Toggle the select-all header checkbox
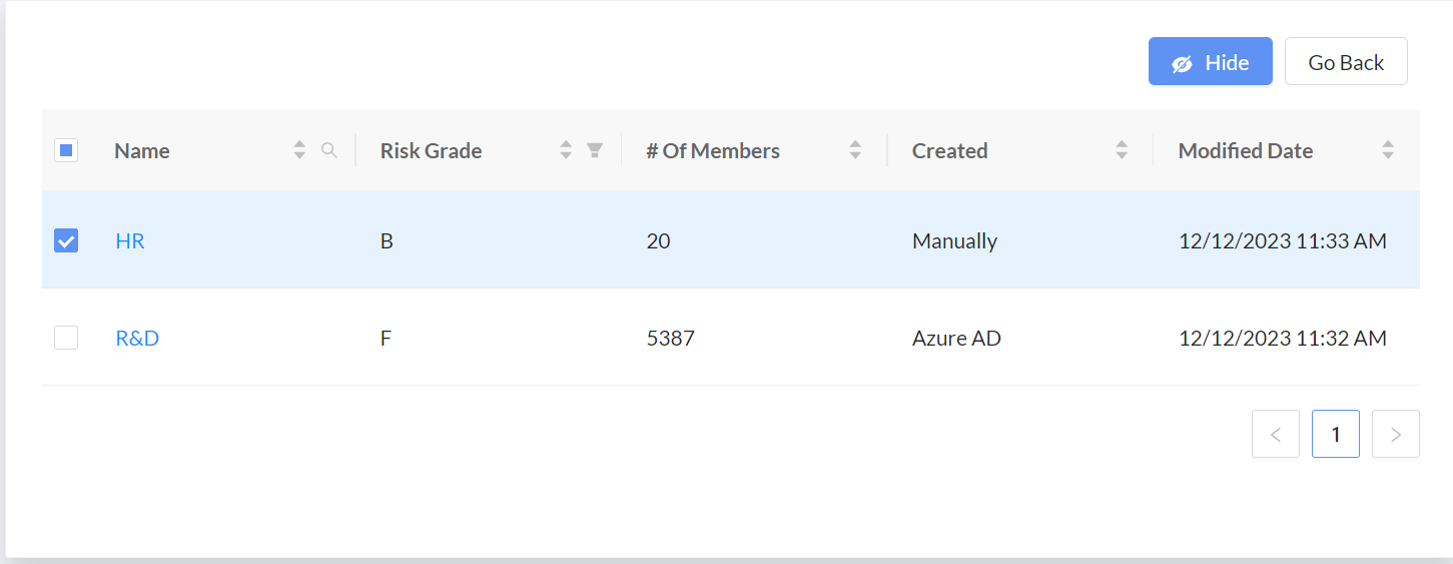Image resolution: width=1453 pixels, height=564 pixels. point(66,150)
